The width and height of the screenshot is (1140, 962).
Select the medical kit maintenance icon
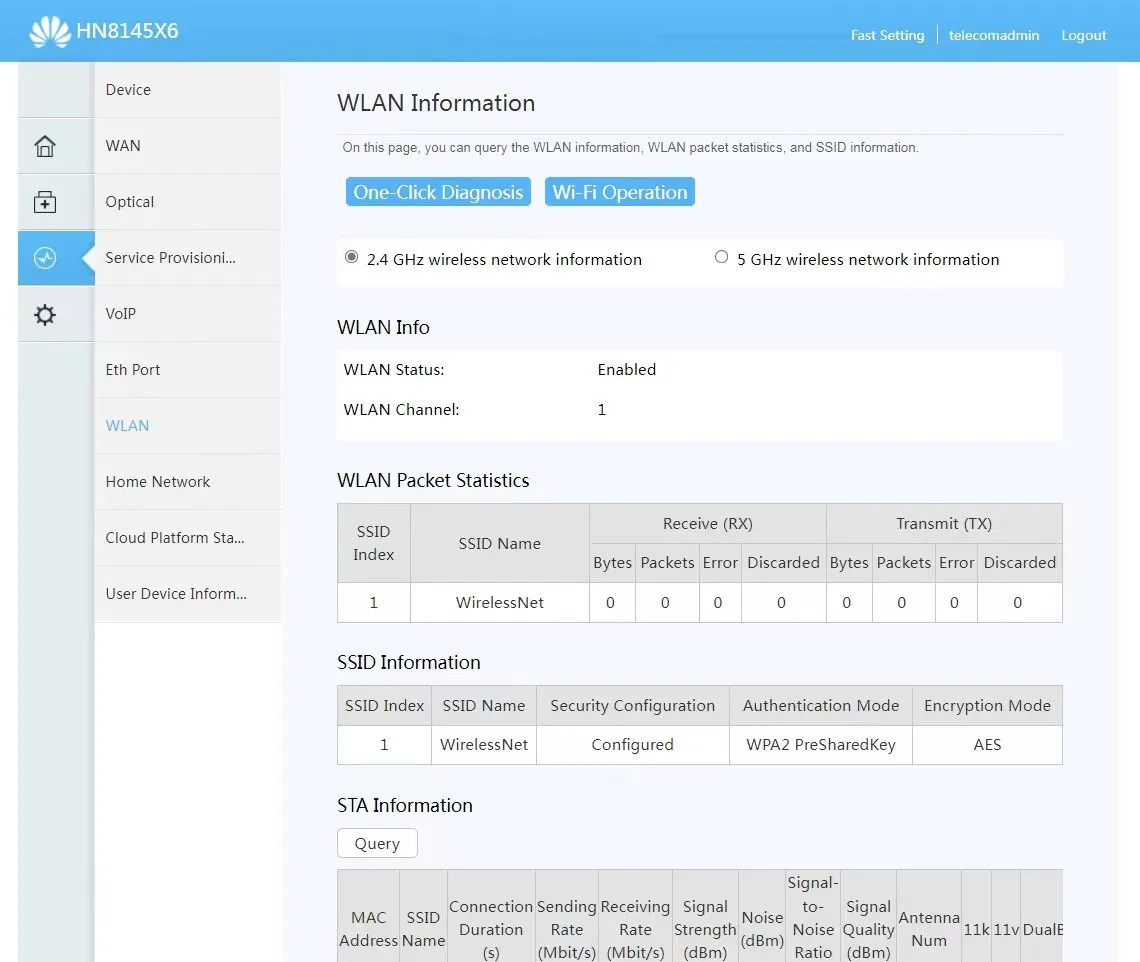pyautogui.click(x=45, y=202)
